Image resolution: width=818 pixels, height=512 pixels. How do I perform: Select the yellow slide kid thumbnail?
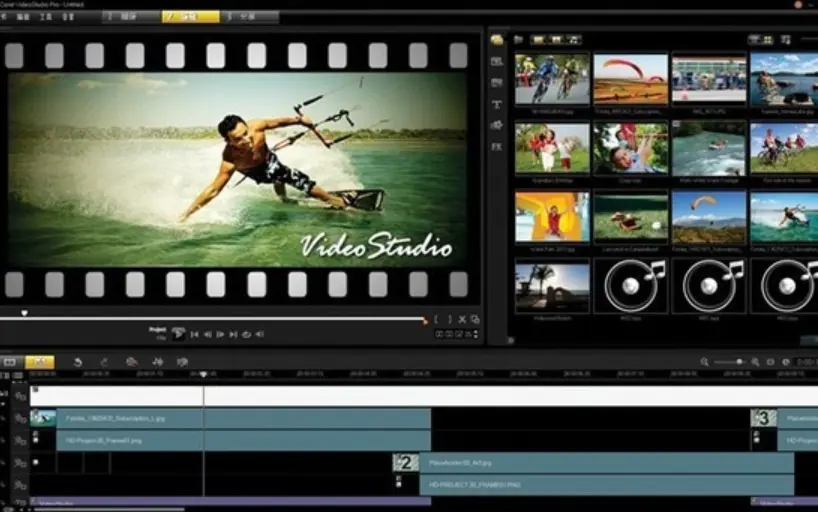pyautogui.click(x=552, y=217)
